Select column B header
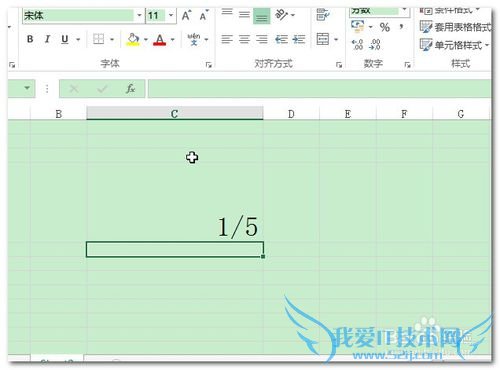The image size is (500, 370). pyautogui.click(x=59, y=114)
